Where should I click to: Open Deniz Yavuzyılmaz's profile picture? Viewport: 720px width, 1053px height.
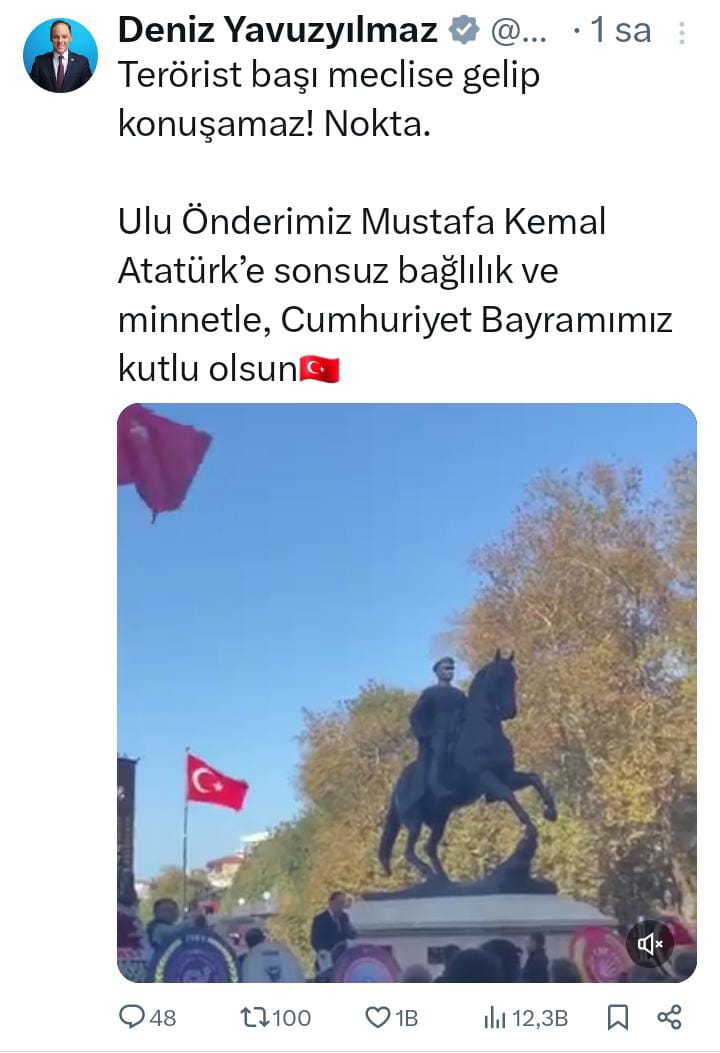tap(60, 56)
